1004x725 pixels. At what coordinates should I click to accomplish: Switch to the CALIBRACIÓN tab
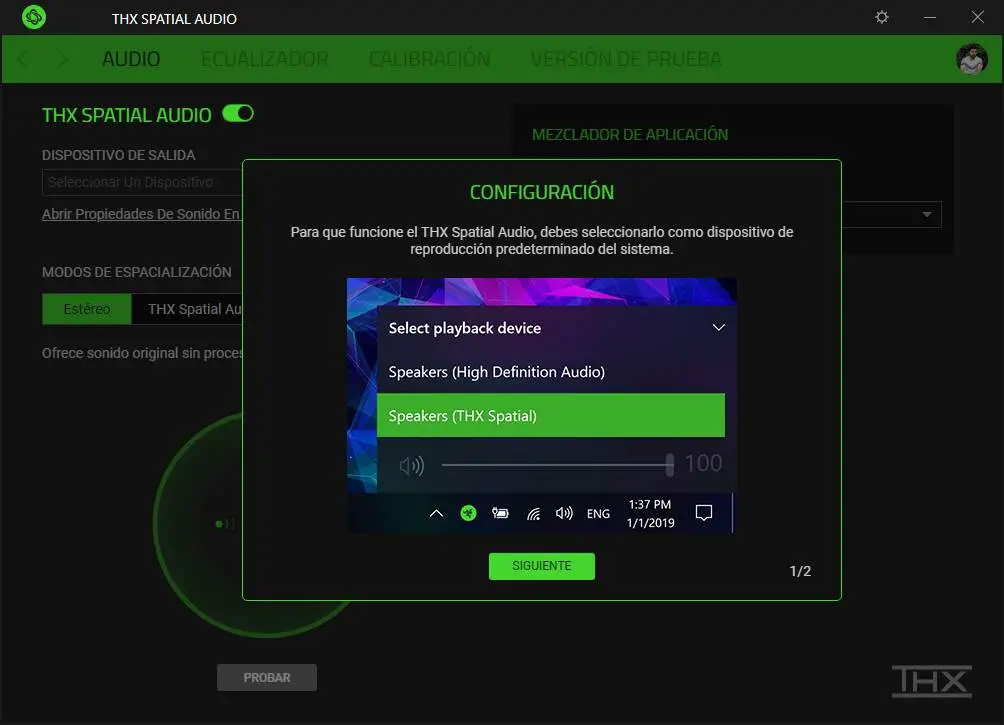[430, 59]
